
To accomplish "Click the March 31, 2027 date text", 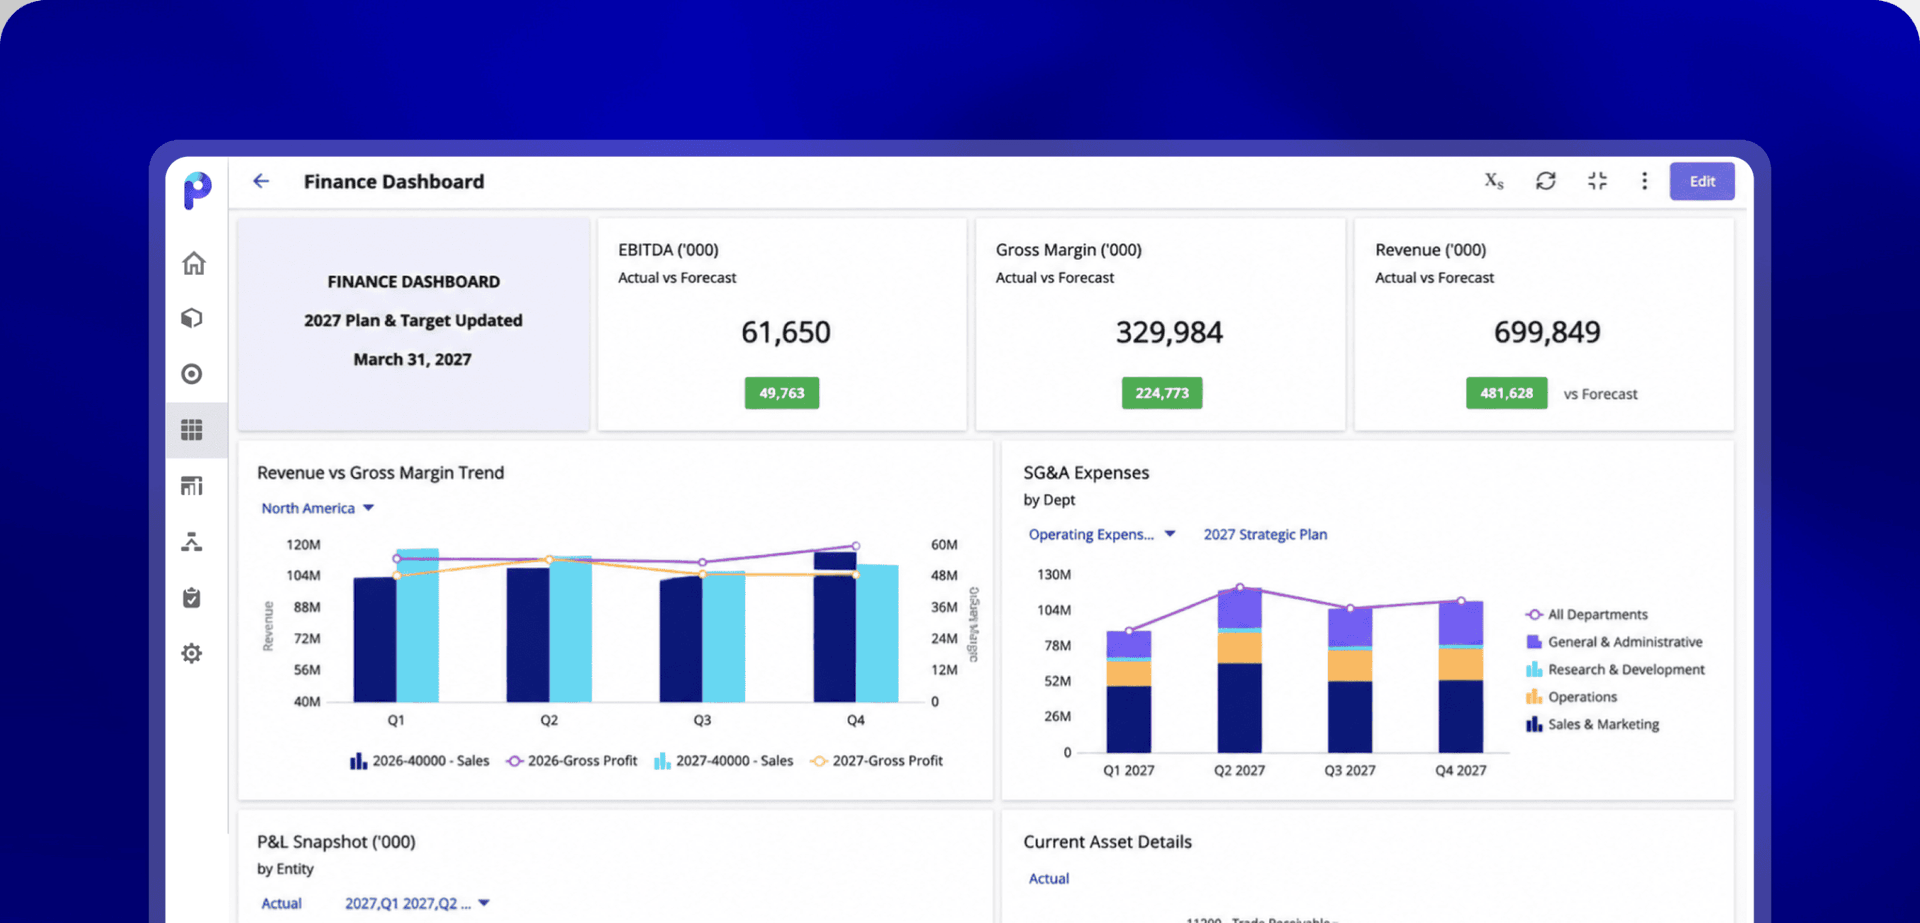I will tap(412, 359).
